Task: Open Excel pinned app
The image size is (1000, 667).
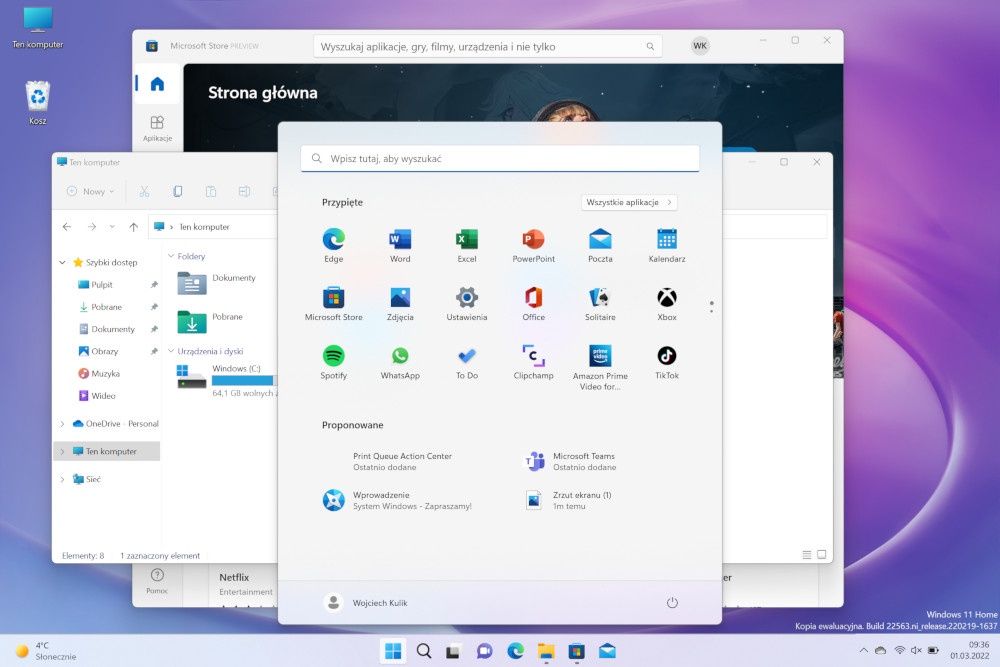Action: [x=467, y=245]
